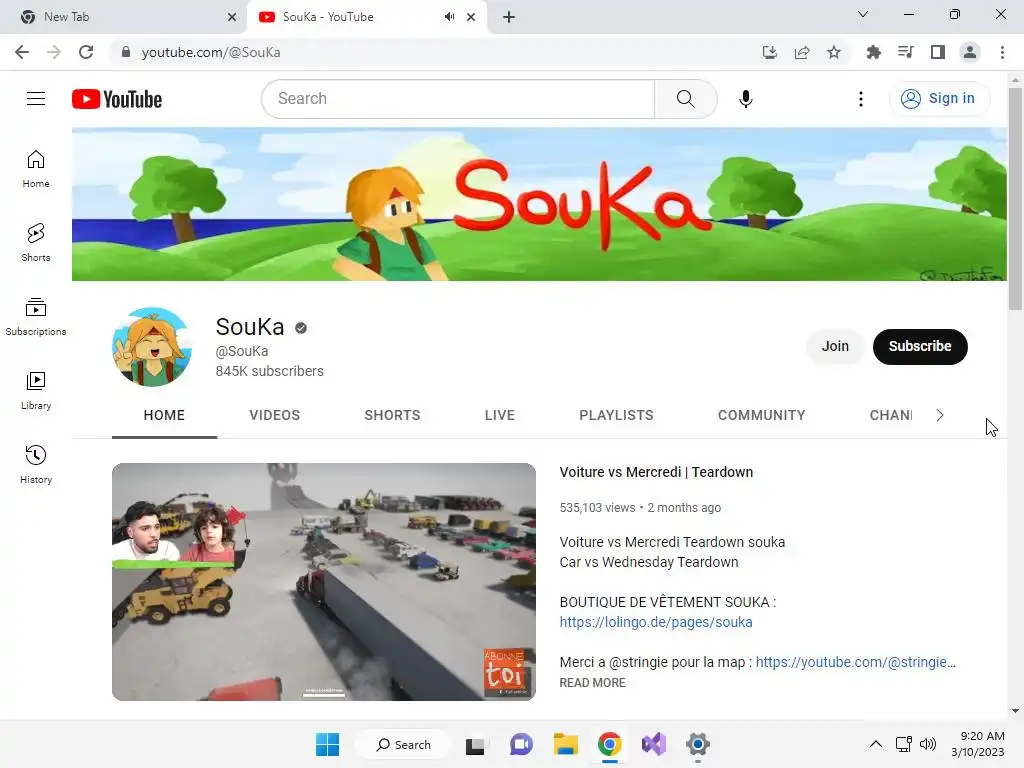Bookmark this page with star icon
Viewport: 1024px width, 768px height.
point(834,52)
